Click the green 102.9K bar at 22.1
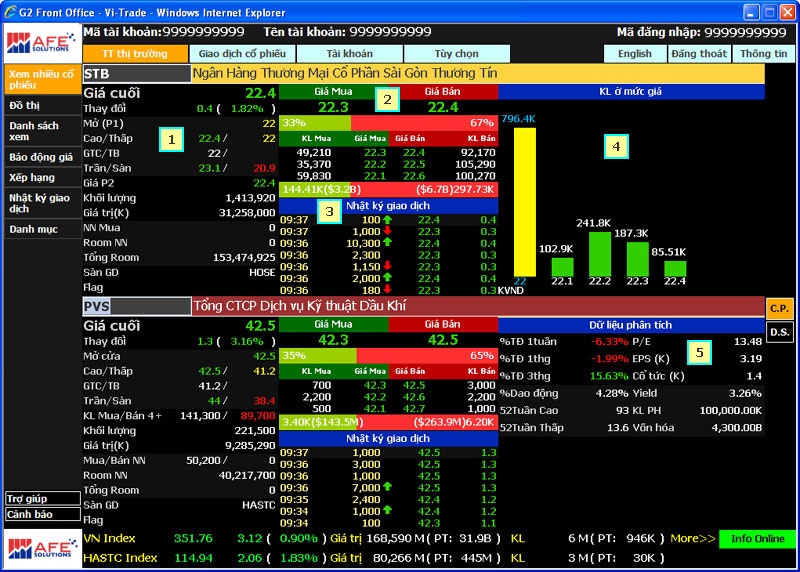 coord(562,267)
